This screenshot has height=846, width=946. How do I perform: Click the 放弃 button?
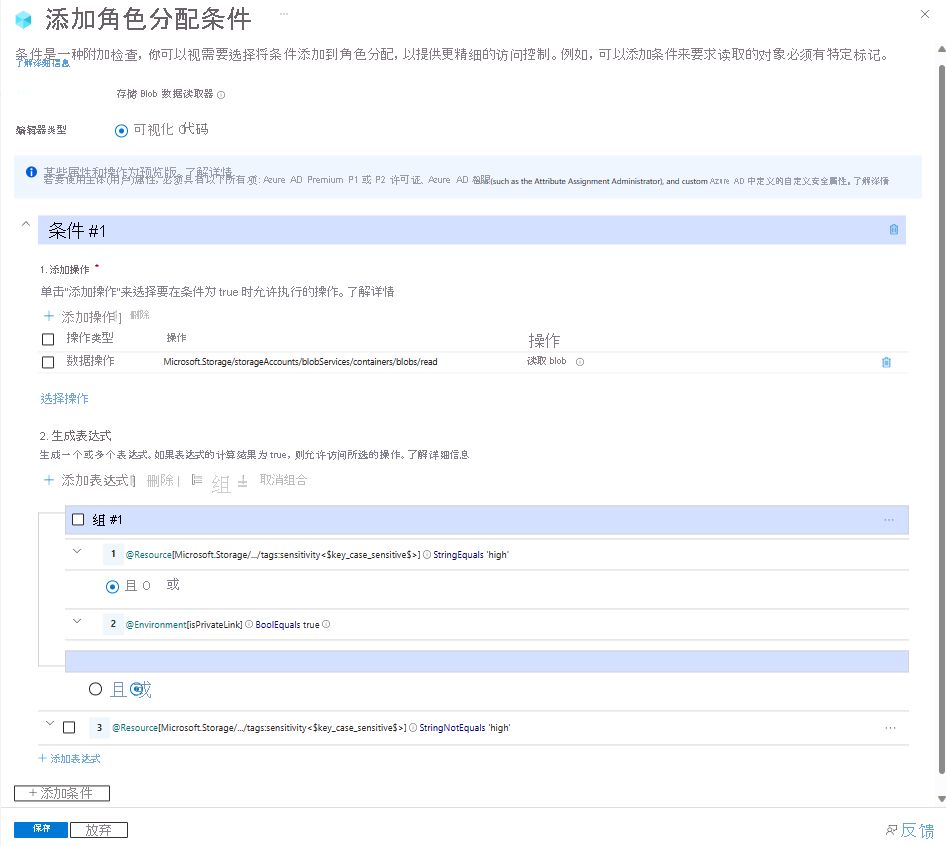pyautogui.click(x=98, y=830)
